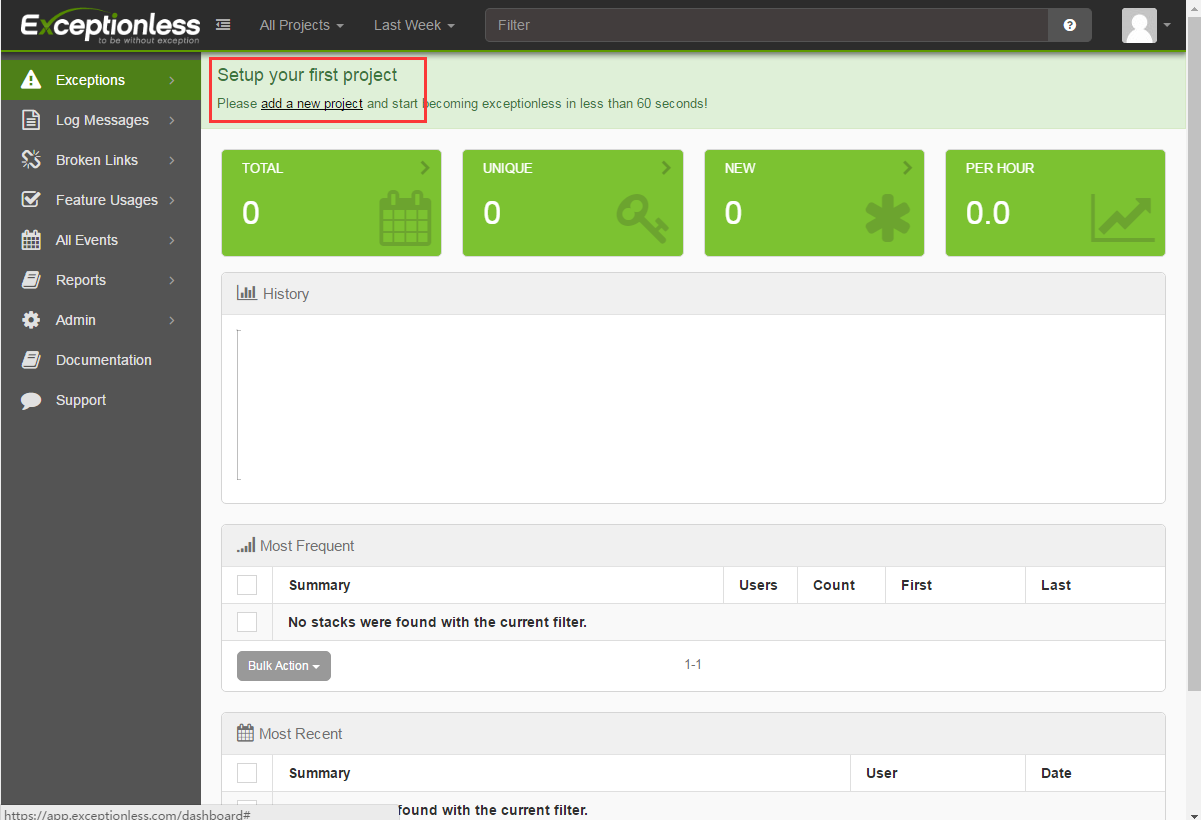Click the asterisk icon in the NEW tile
This screenshot has width=1201, height=820.
887,219
